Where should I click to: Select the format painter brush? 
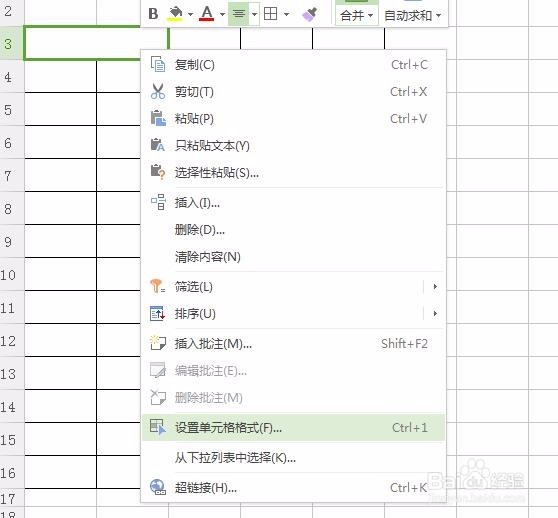(309, 14)
